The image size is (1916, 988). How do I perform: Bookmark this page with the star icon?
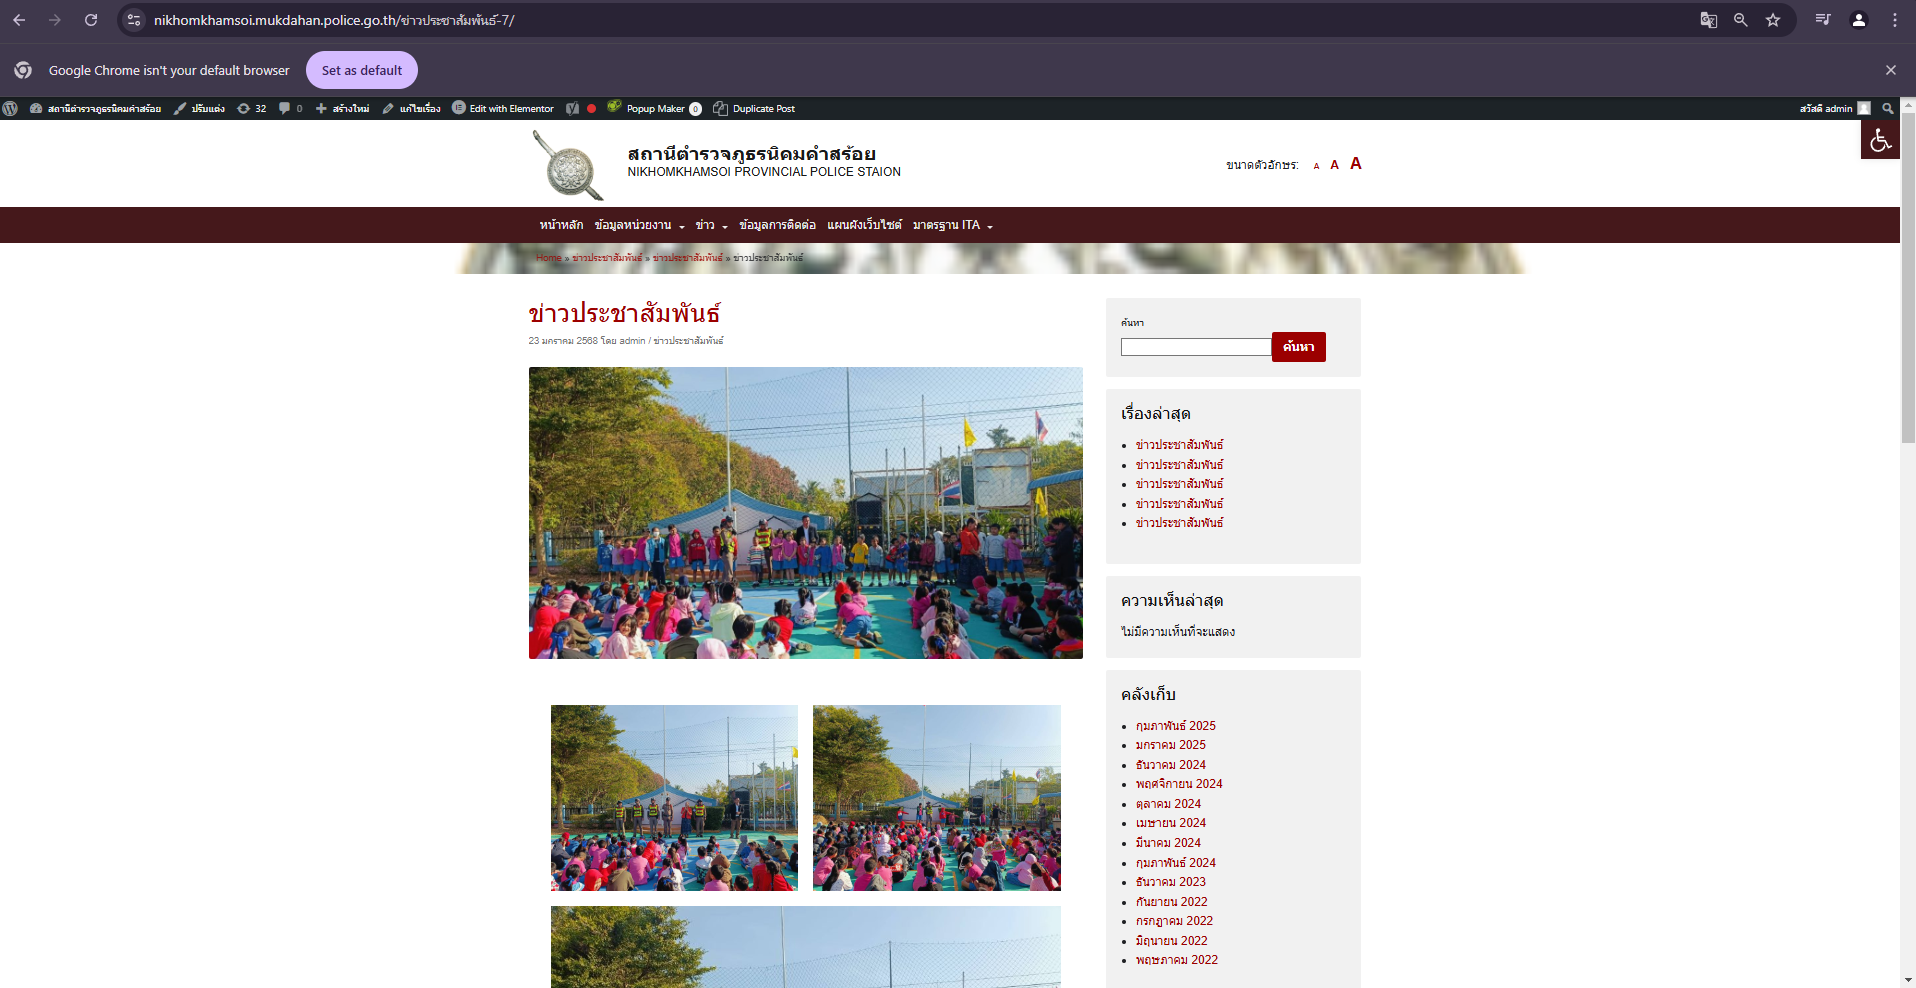tap(1773, 20)
